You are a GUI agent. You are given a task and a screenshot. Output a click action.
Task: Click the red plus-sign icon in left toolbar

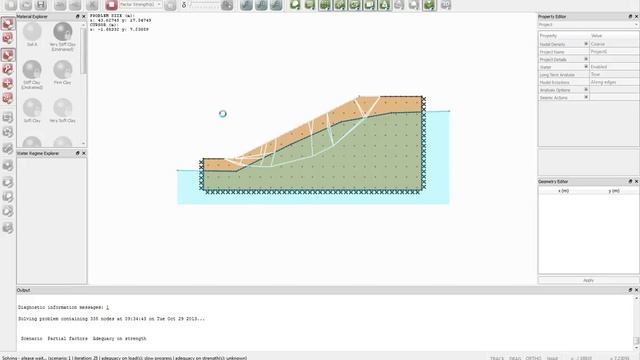pyautogui.click(x=7, y=84)
